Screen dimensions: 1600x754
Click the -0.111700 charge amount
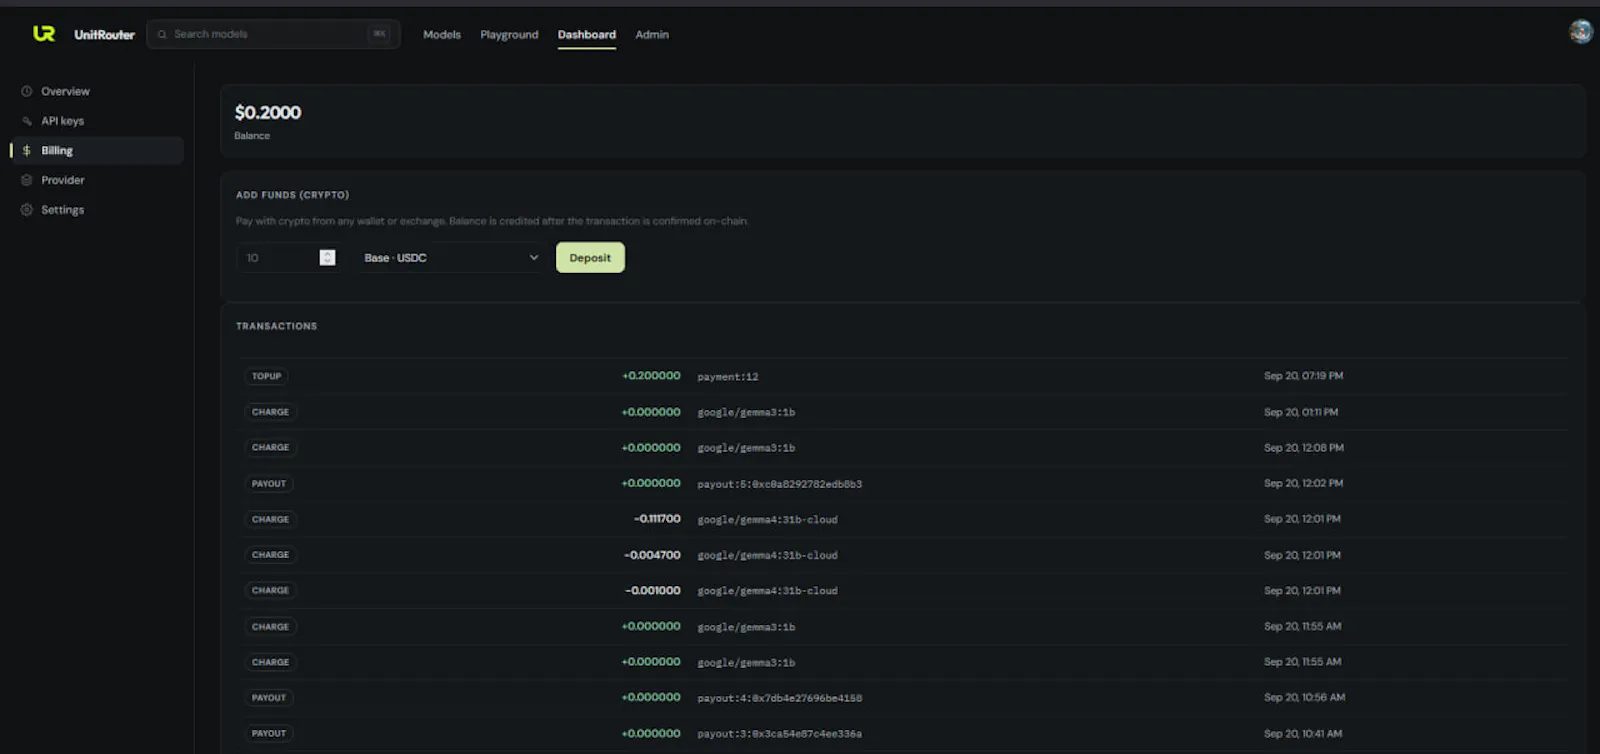click(657, 519)
